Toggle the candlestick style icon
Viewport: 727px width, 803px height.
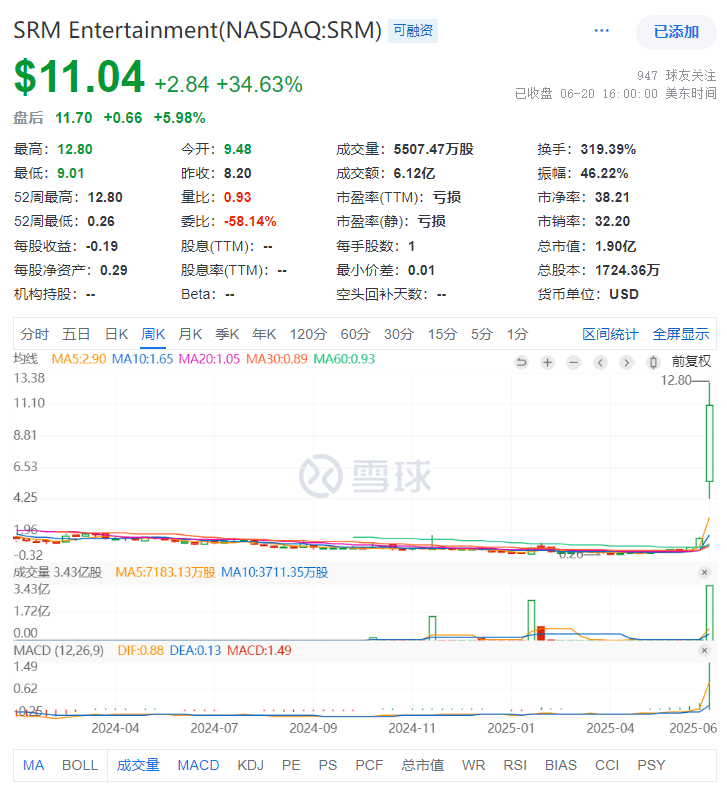(x=653, y=363)
